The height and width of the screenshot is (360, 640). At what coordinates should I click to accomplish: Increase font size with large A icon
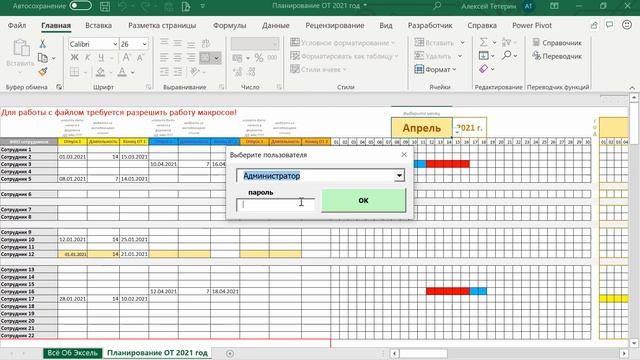point(127,58)
